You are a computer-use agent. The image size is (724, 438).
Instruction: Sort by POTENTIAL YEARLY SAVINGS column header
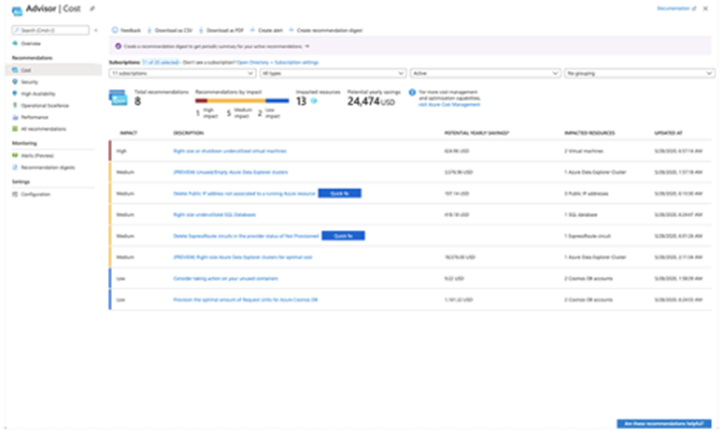coord(477,133)
